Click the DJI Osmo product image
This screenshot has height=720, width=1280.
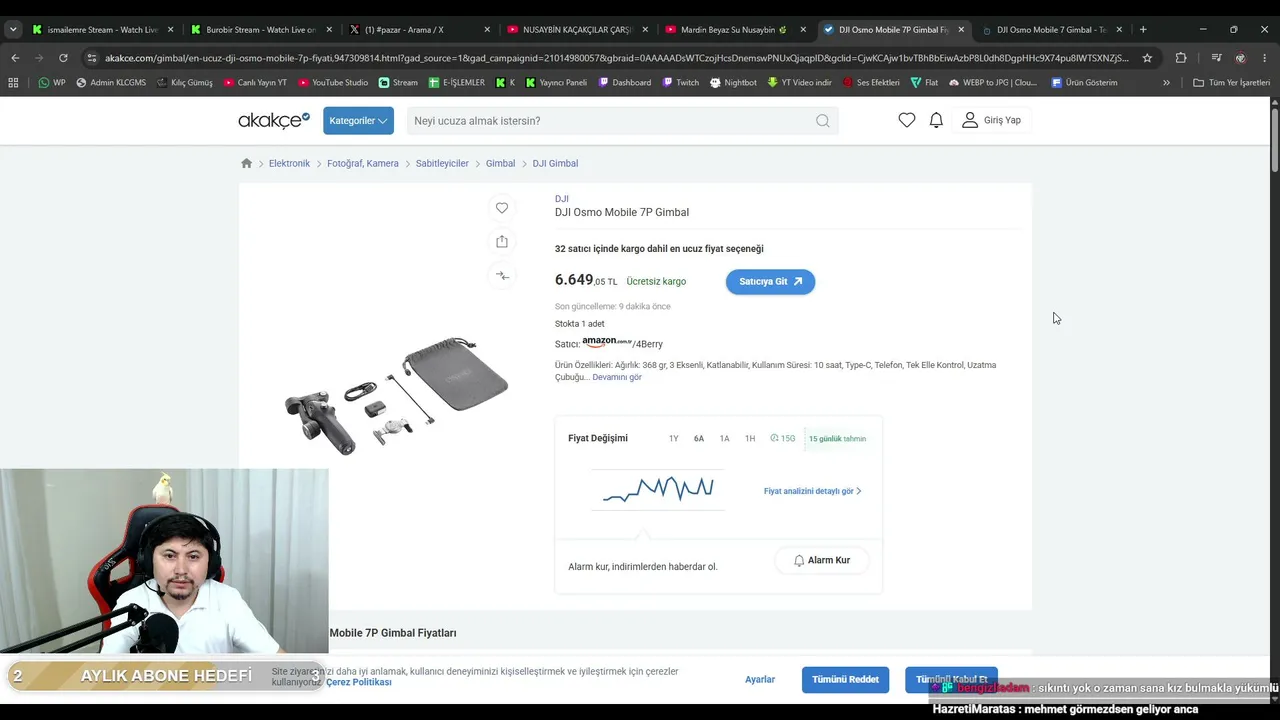coord(397,395)
